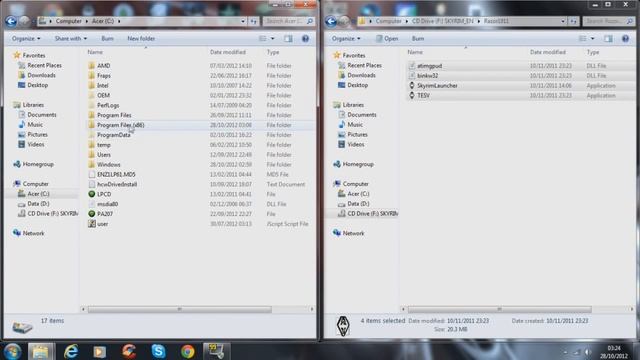Open address bar history dropdown in the right window

563,21
